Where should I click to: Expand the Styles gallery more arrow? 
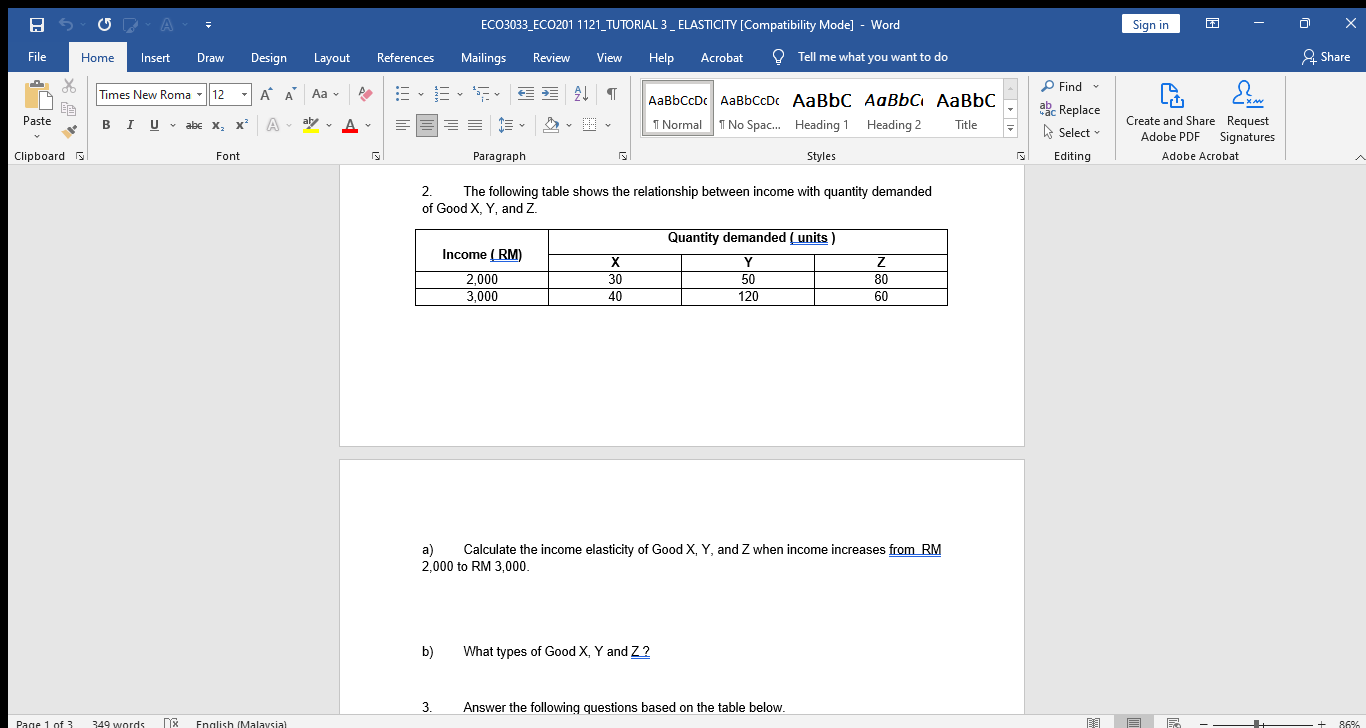[1009, 129]
